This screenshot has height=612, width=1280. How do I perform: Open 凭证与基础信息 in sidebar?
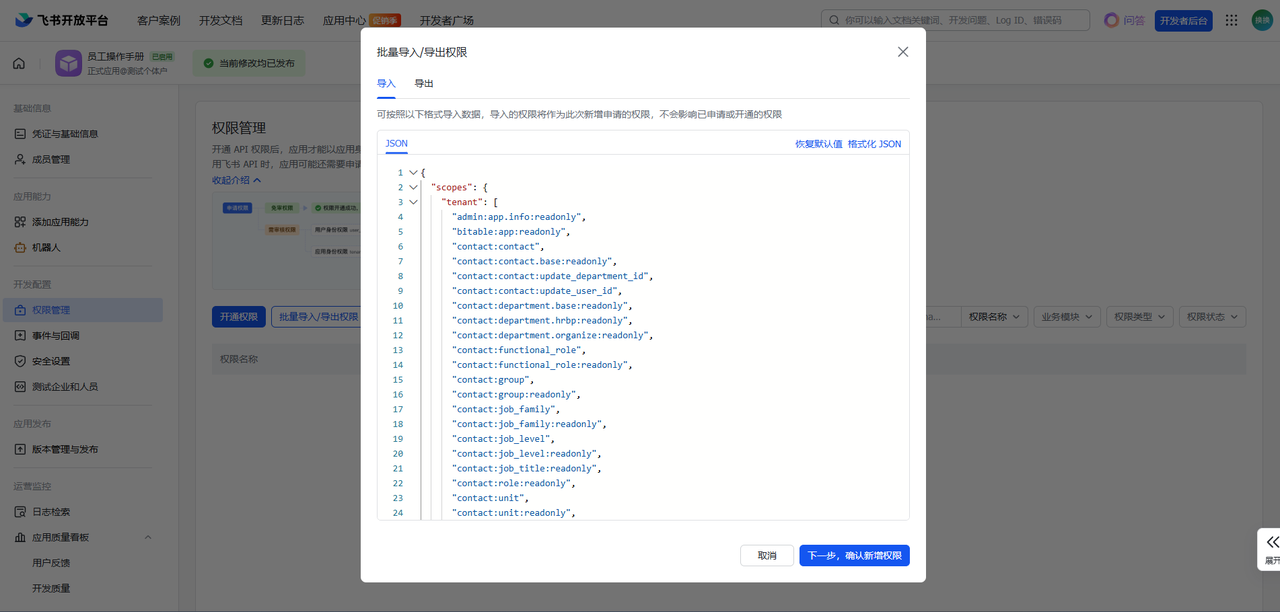[65, 134]
